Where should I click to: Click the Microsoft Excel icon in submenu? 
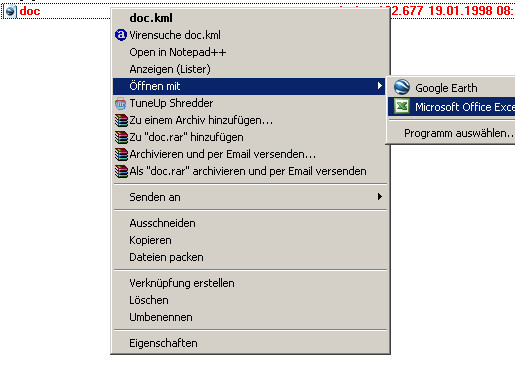click(x=402, y=107)
